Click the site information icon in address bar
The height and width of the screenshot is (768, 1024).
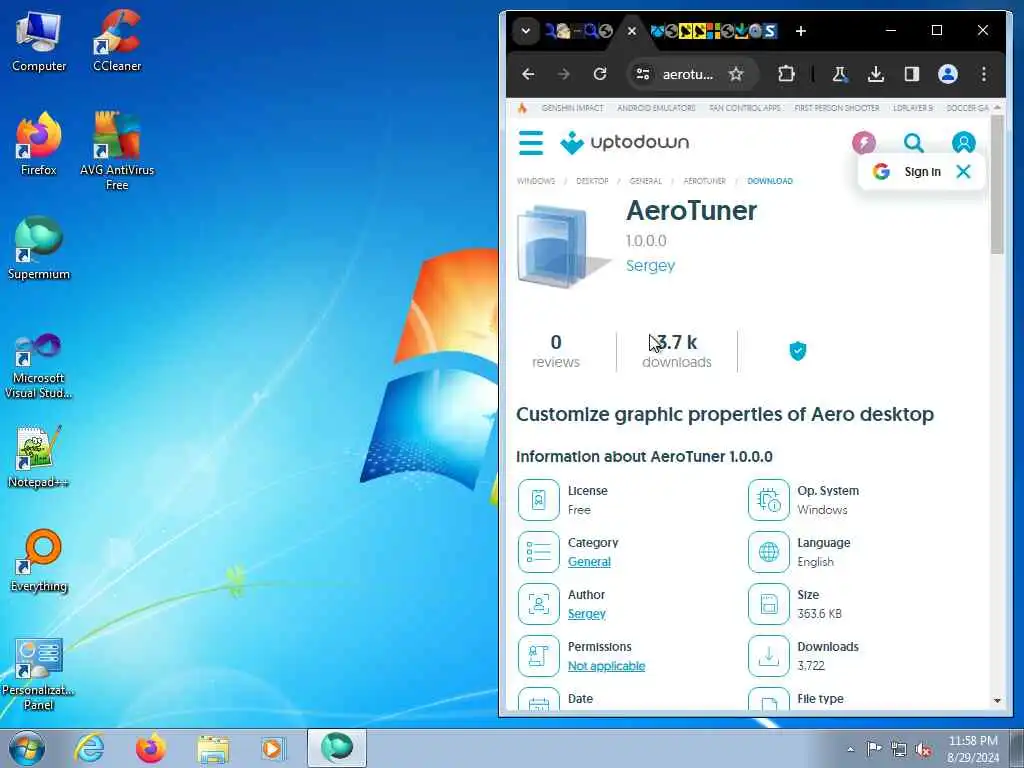coord(643,74)
